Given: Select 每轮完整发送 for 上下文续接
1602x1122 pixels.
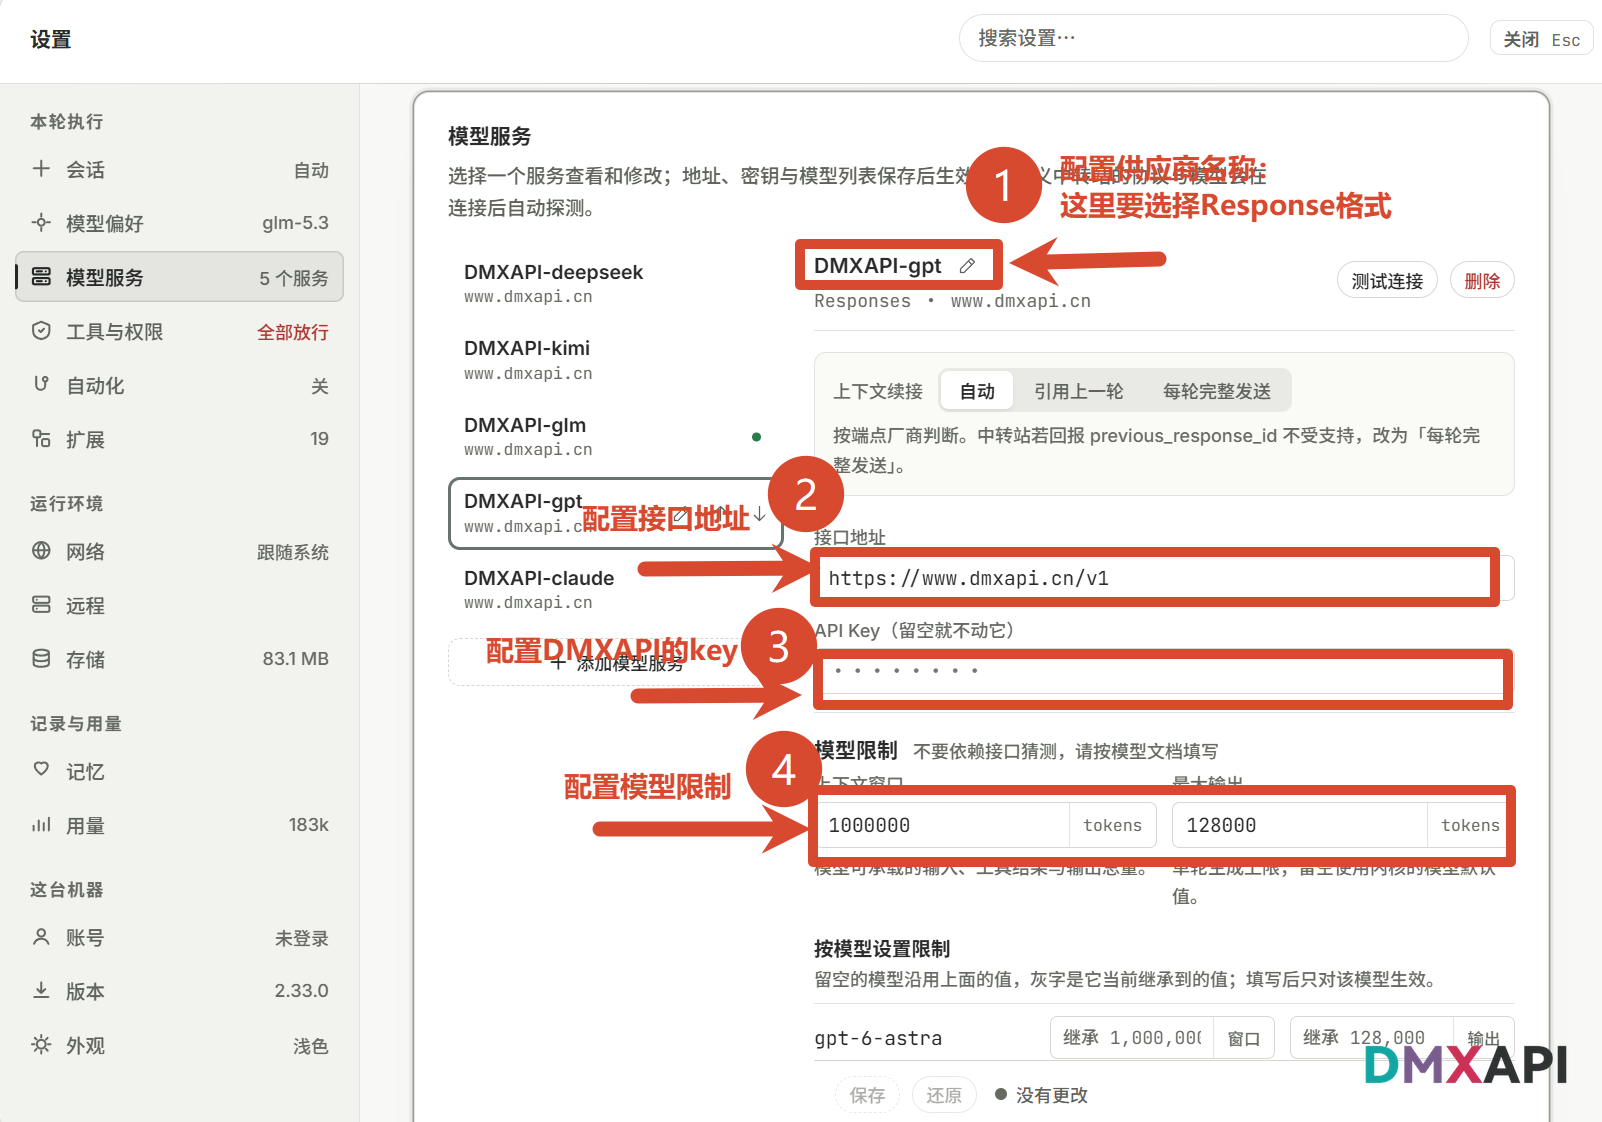Looking at the screenshot, I should click(x=1216, y=391).
